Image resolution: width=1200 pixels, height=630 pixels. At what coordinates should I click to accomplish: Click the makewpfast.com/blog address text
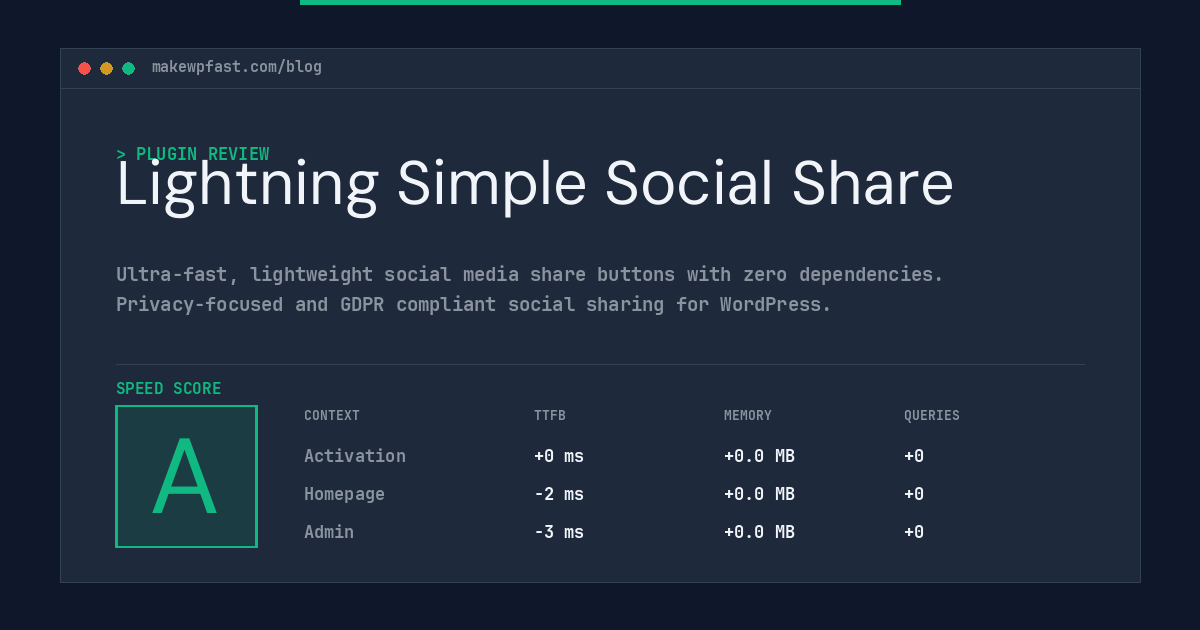pyautogui.click(x=237, y=67)
